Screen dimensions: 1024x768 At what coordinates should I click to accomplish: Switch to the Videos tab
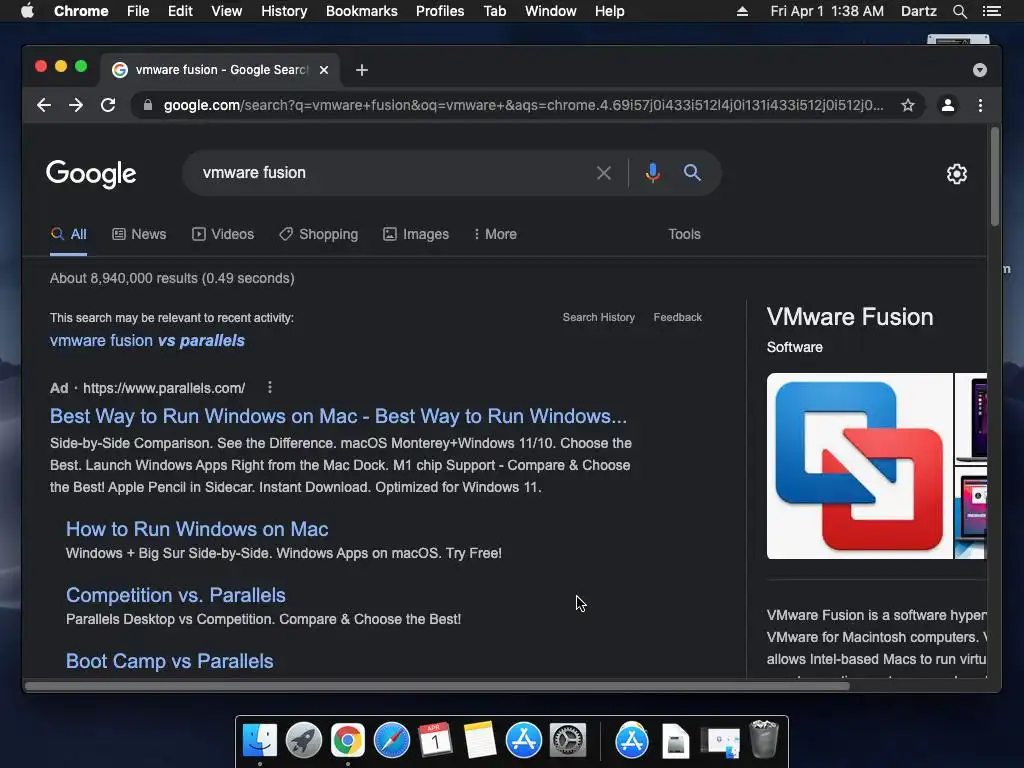(x=223, y=234)
